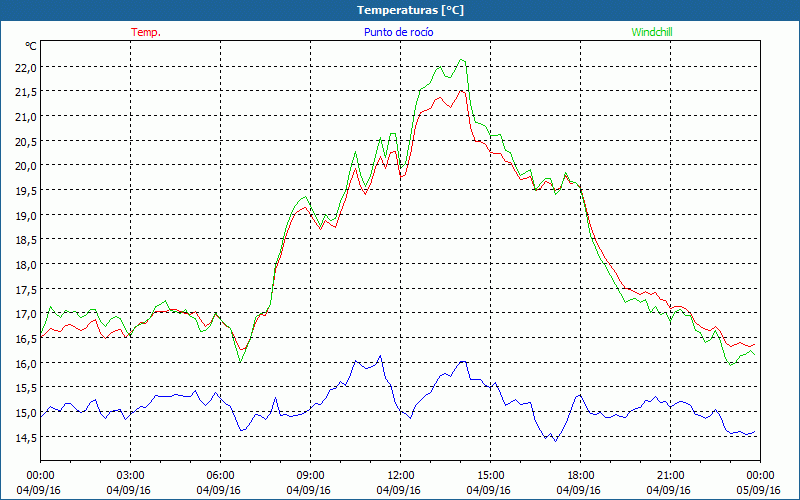800x500 pixels.
Task: Click the 15,5 y-axis value
Action: click(x=26, y=388)
